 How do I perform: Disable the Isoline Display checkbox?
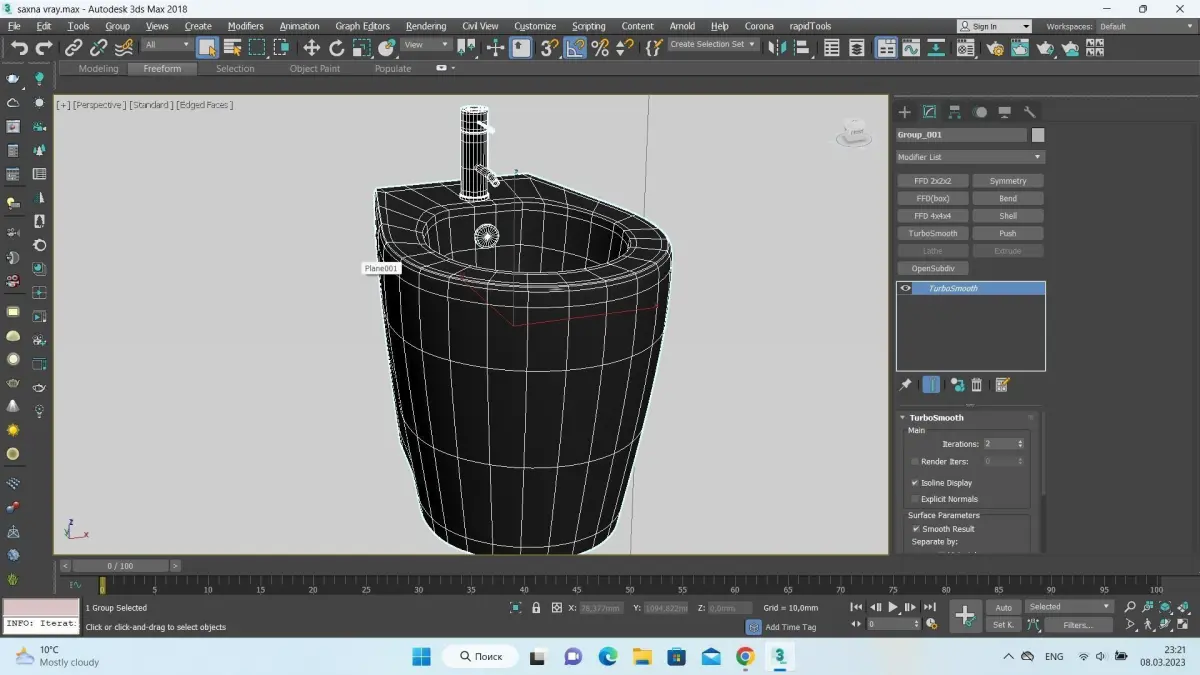915,483
